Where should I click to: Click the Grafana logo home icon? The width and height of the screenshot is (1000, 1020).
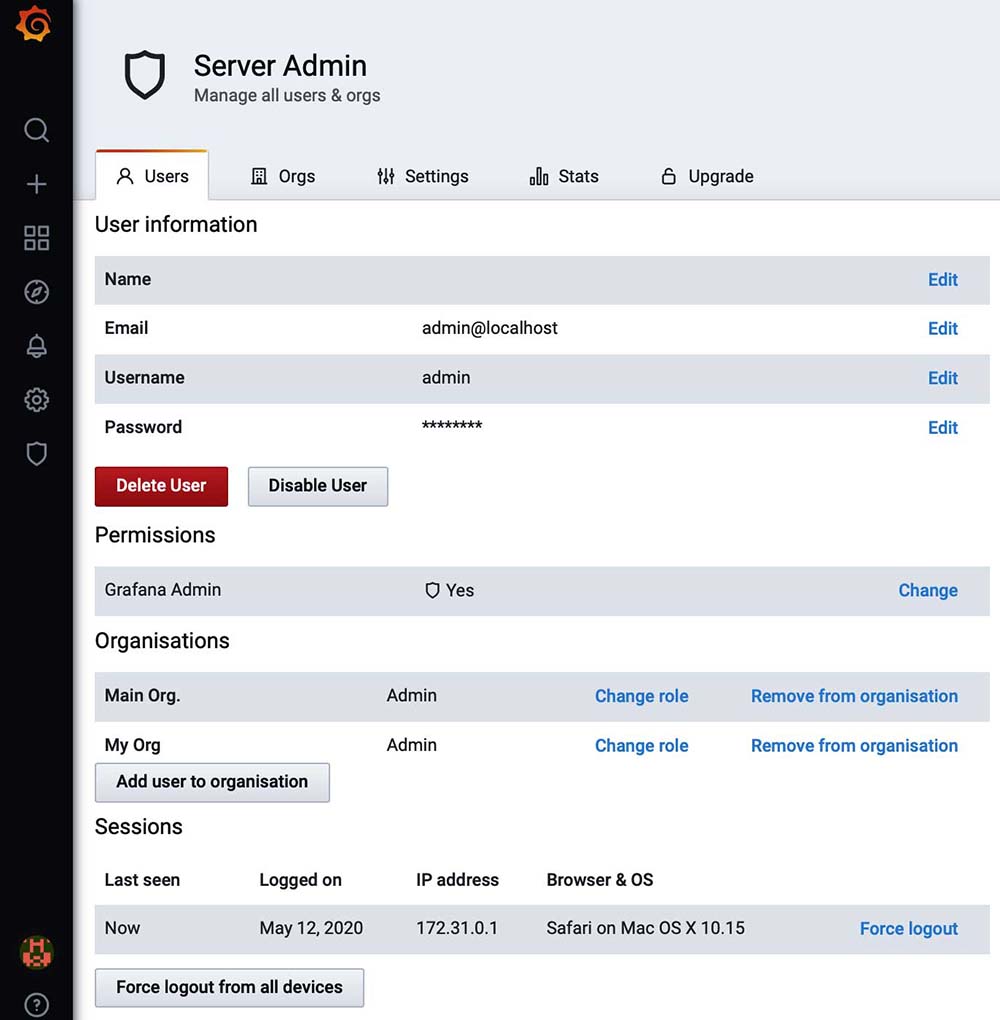[34, 25]
